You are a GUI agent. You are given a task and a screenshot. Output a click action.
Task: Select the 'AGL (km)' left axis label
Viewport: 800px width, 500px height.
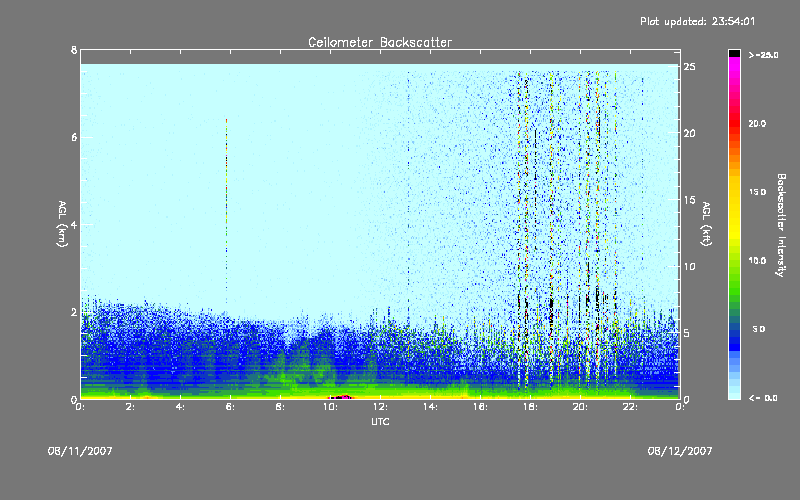pos(62,224)
